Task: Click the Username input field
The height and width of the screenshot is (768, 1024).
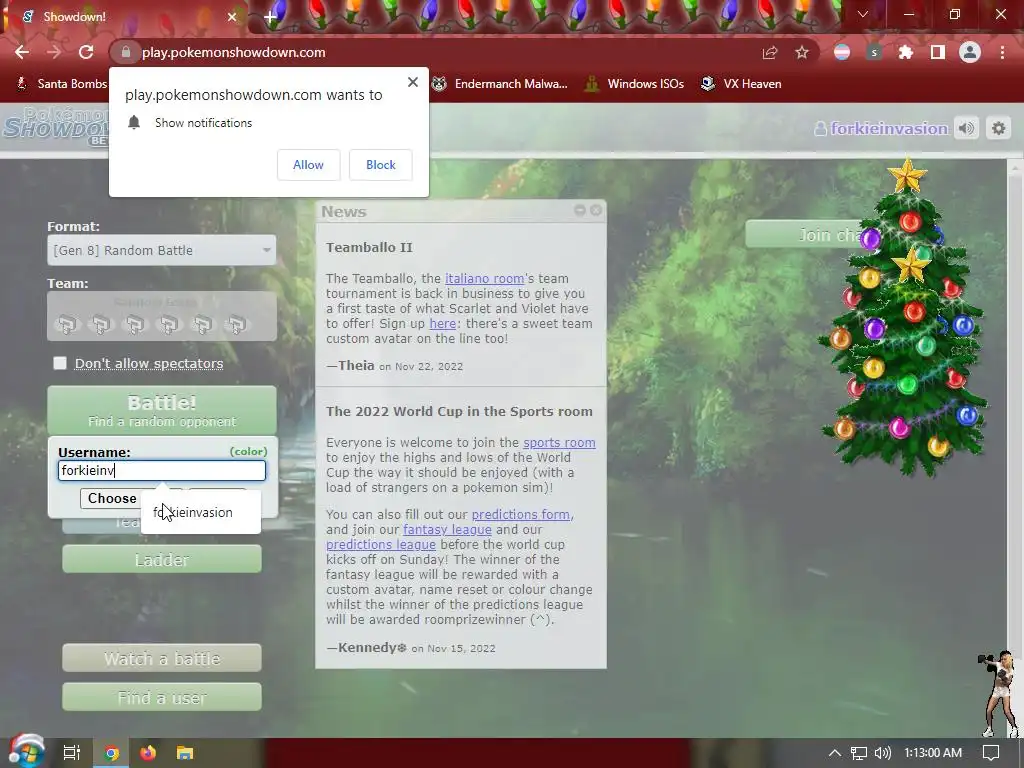Action: tap(162, 471)
